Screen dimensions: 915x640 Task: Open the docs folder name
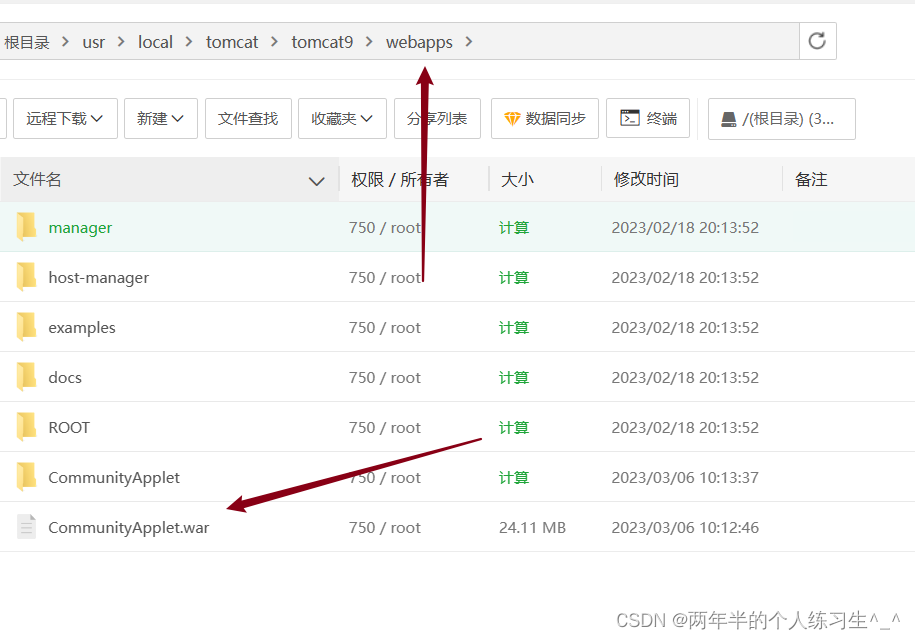click(65, 377)
